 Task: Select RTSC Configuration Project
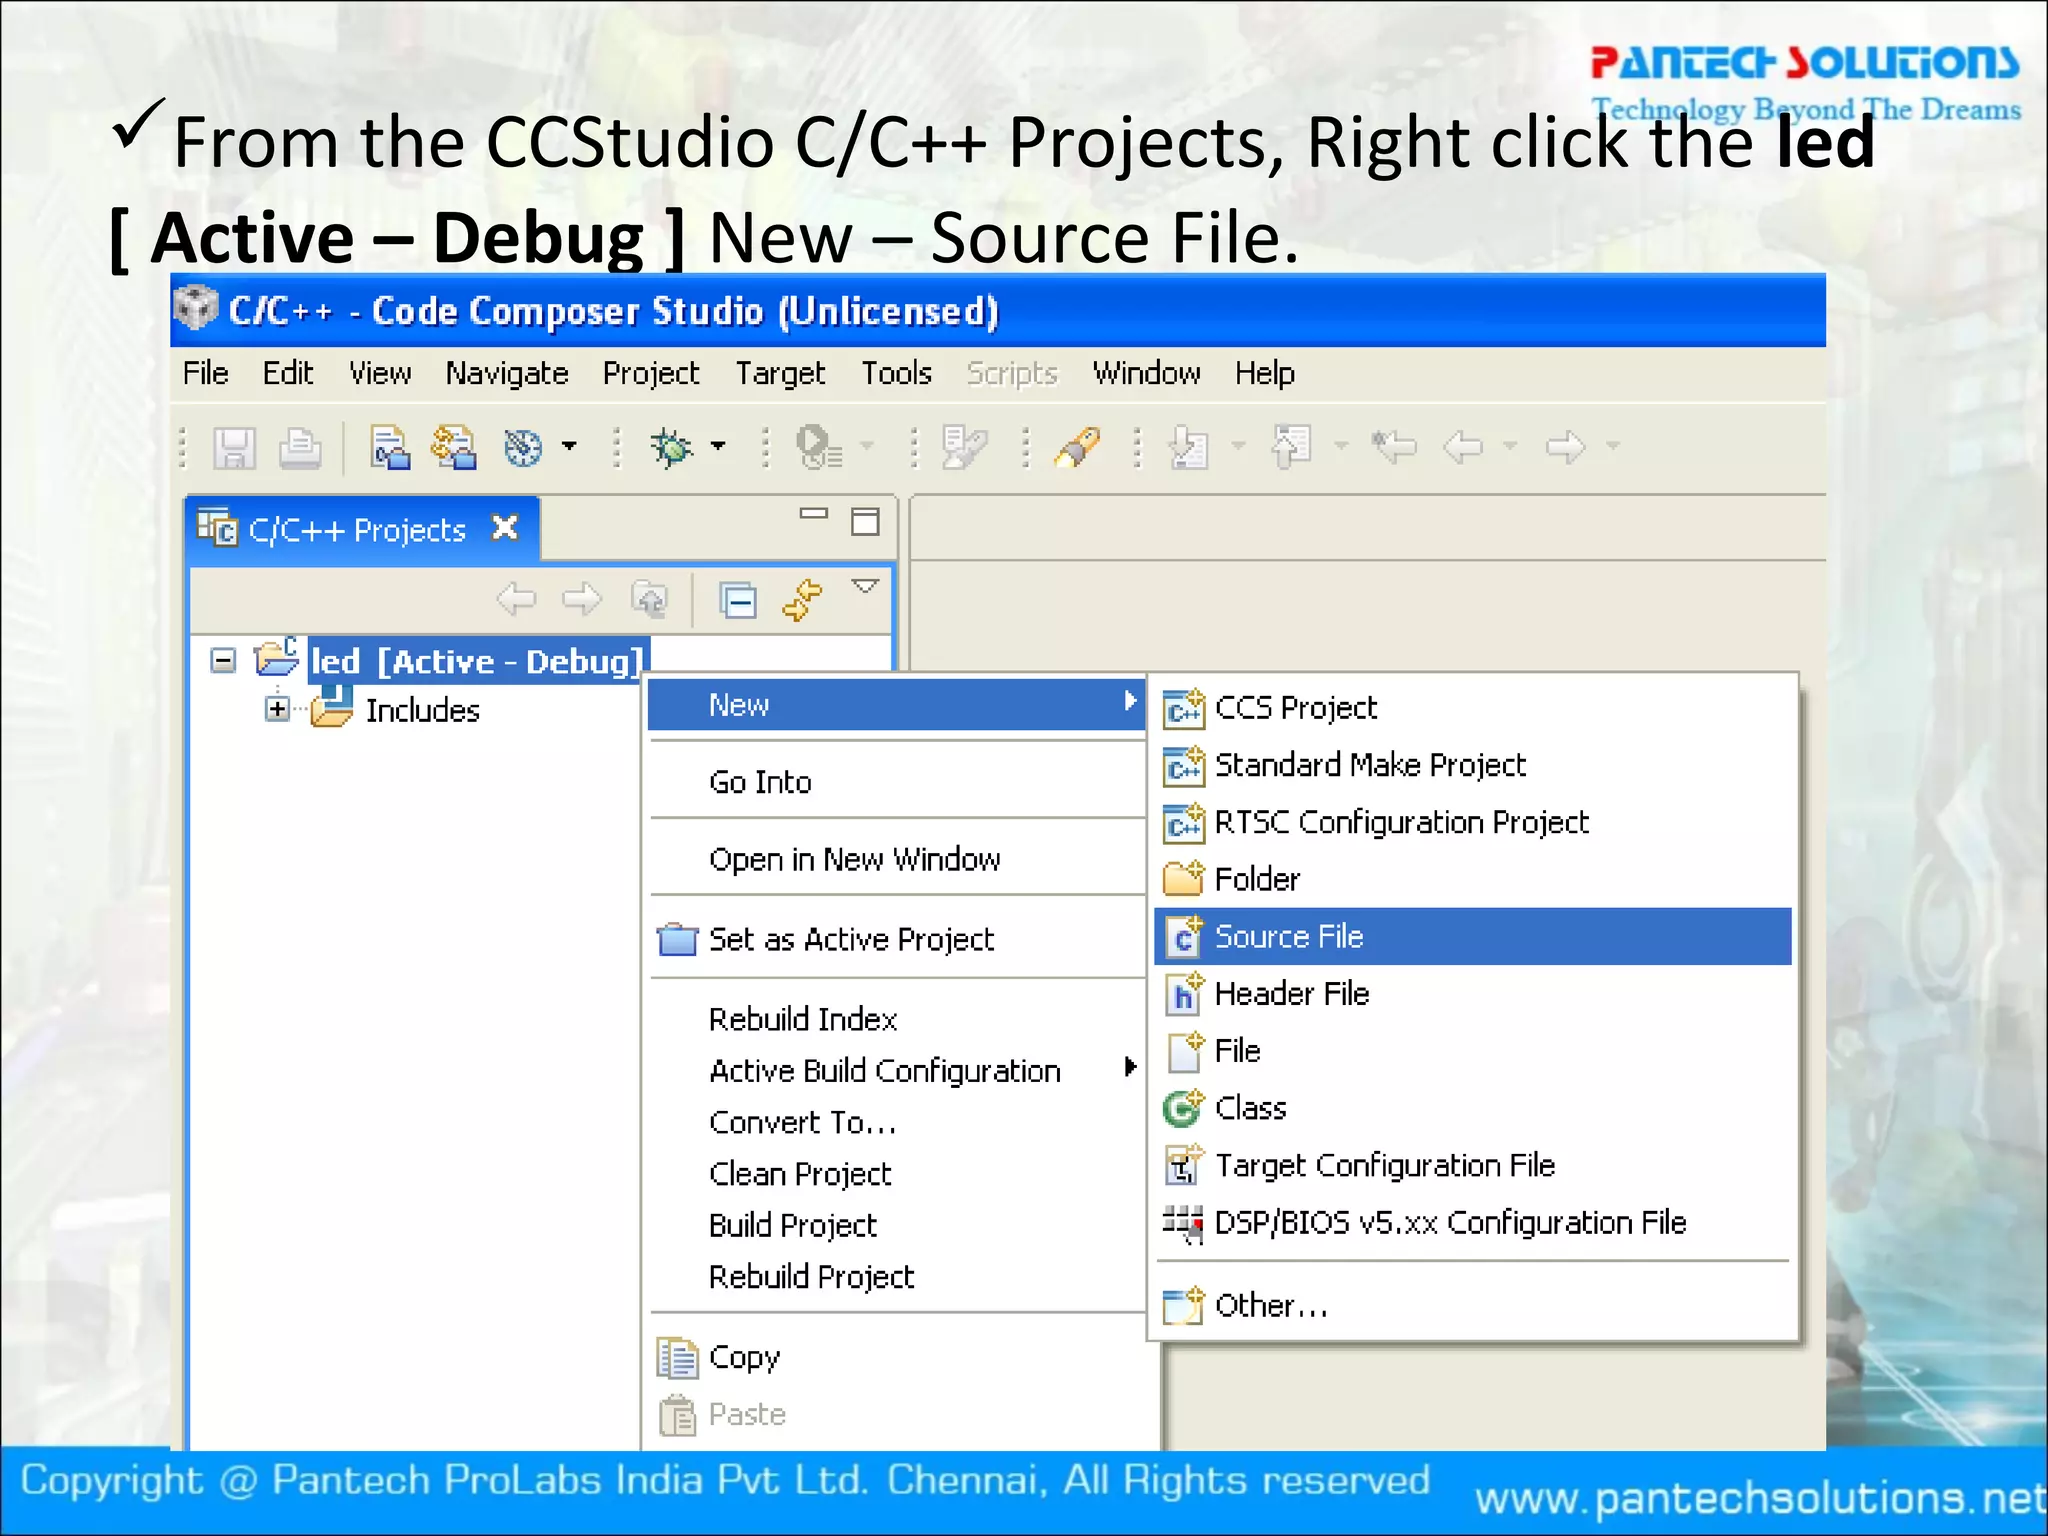pos(1473,822)
